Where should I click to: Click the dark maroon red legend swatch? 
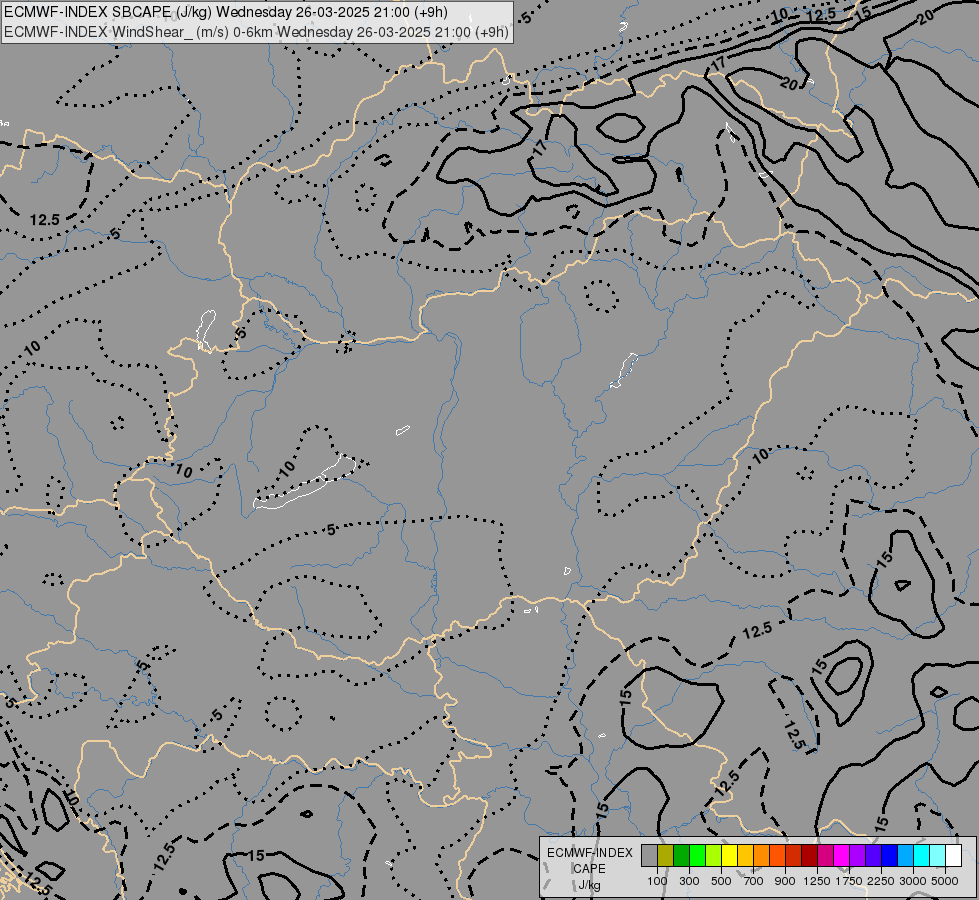[x=810, y=856]
